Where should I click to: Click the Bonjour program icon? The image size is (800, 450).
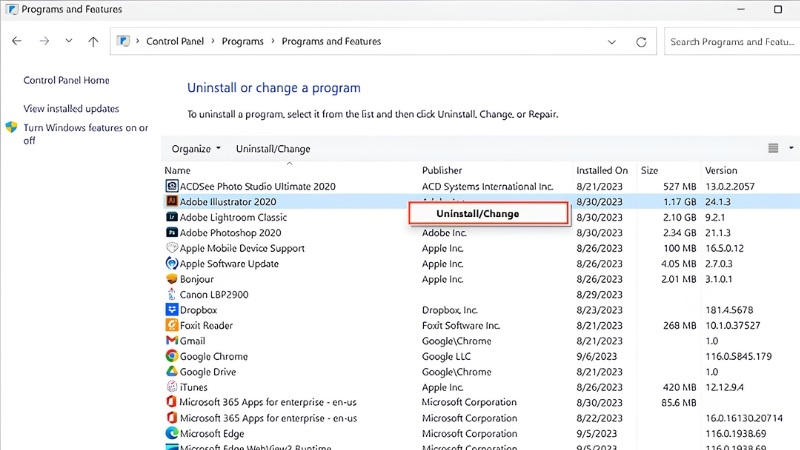coord(172,279)
